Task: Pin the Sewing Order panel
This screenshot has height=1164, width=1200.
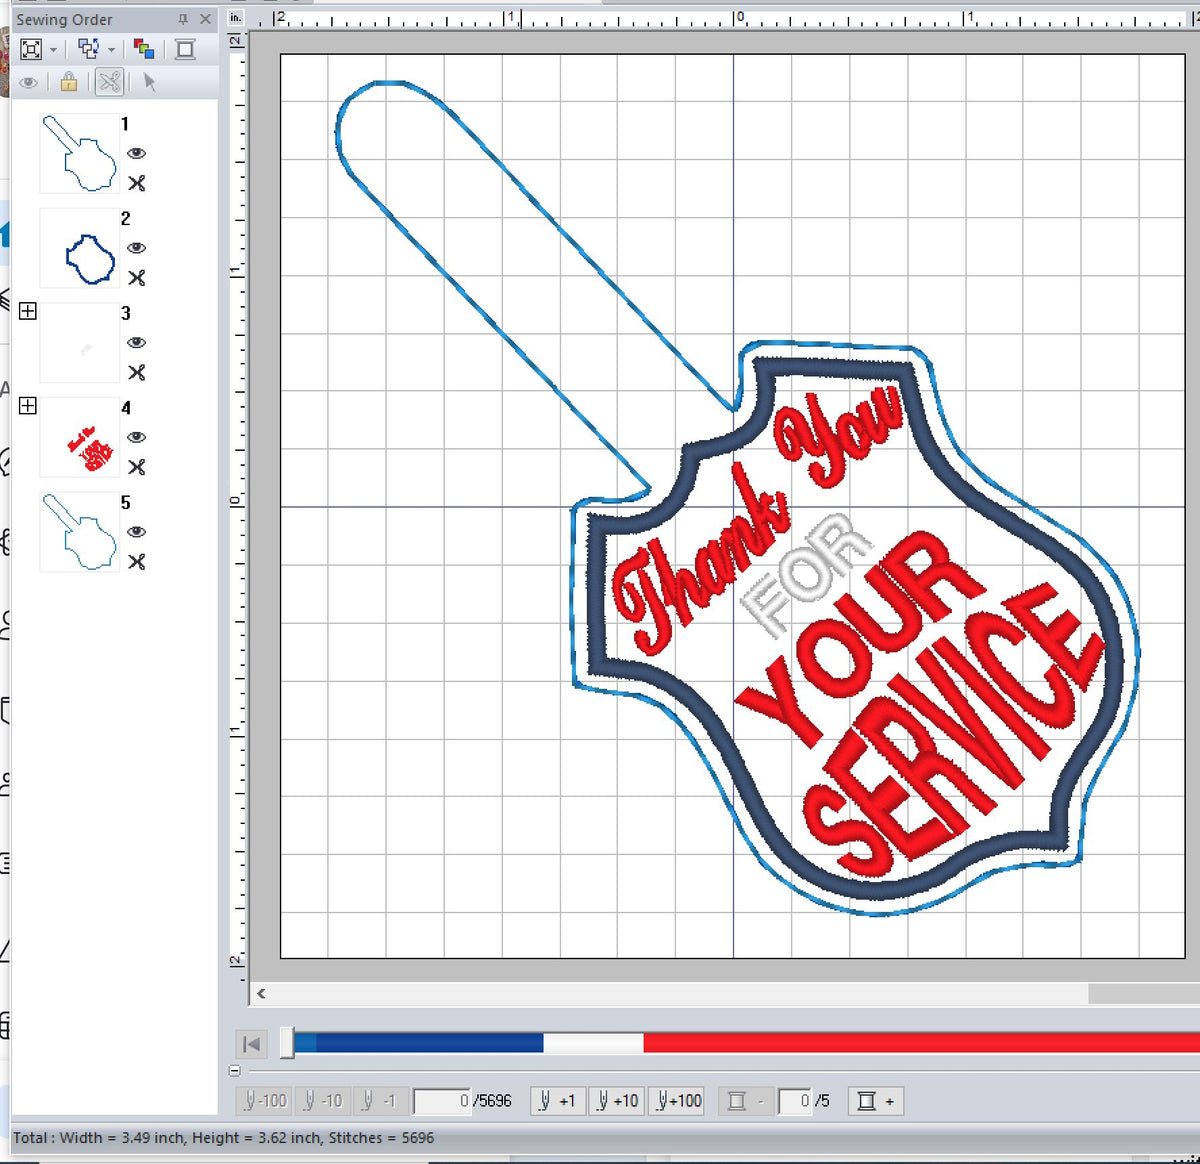Action: tap(182, 19)
